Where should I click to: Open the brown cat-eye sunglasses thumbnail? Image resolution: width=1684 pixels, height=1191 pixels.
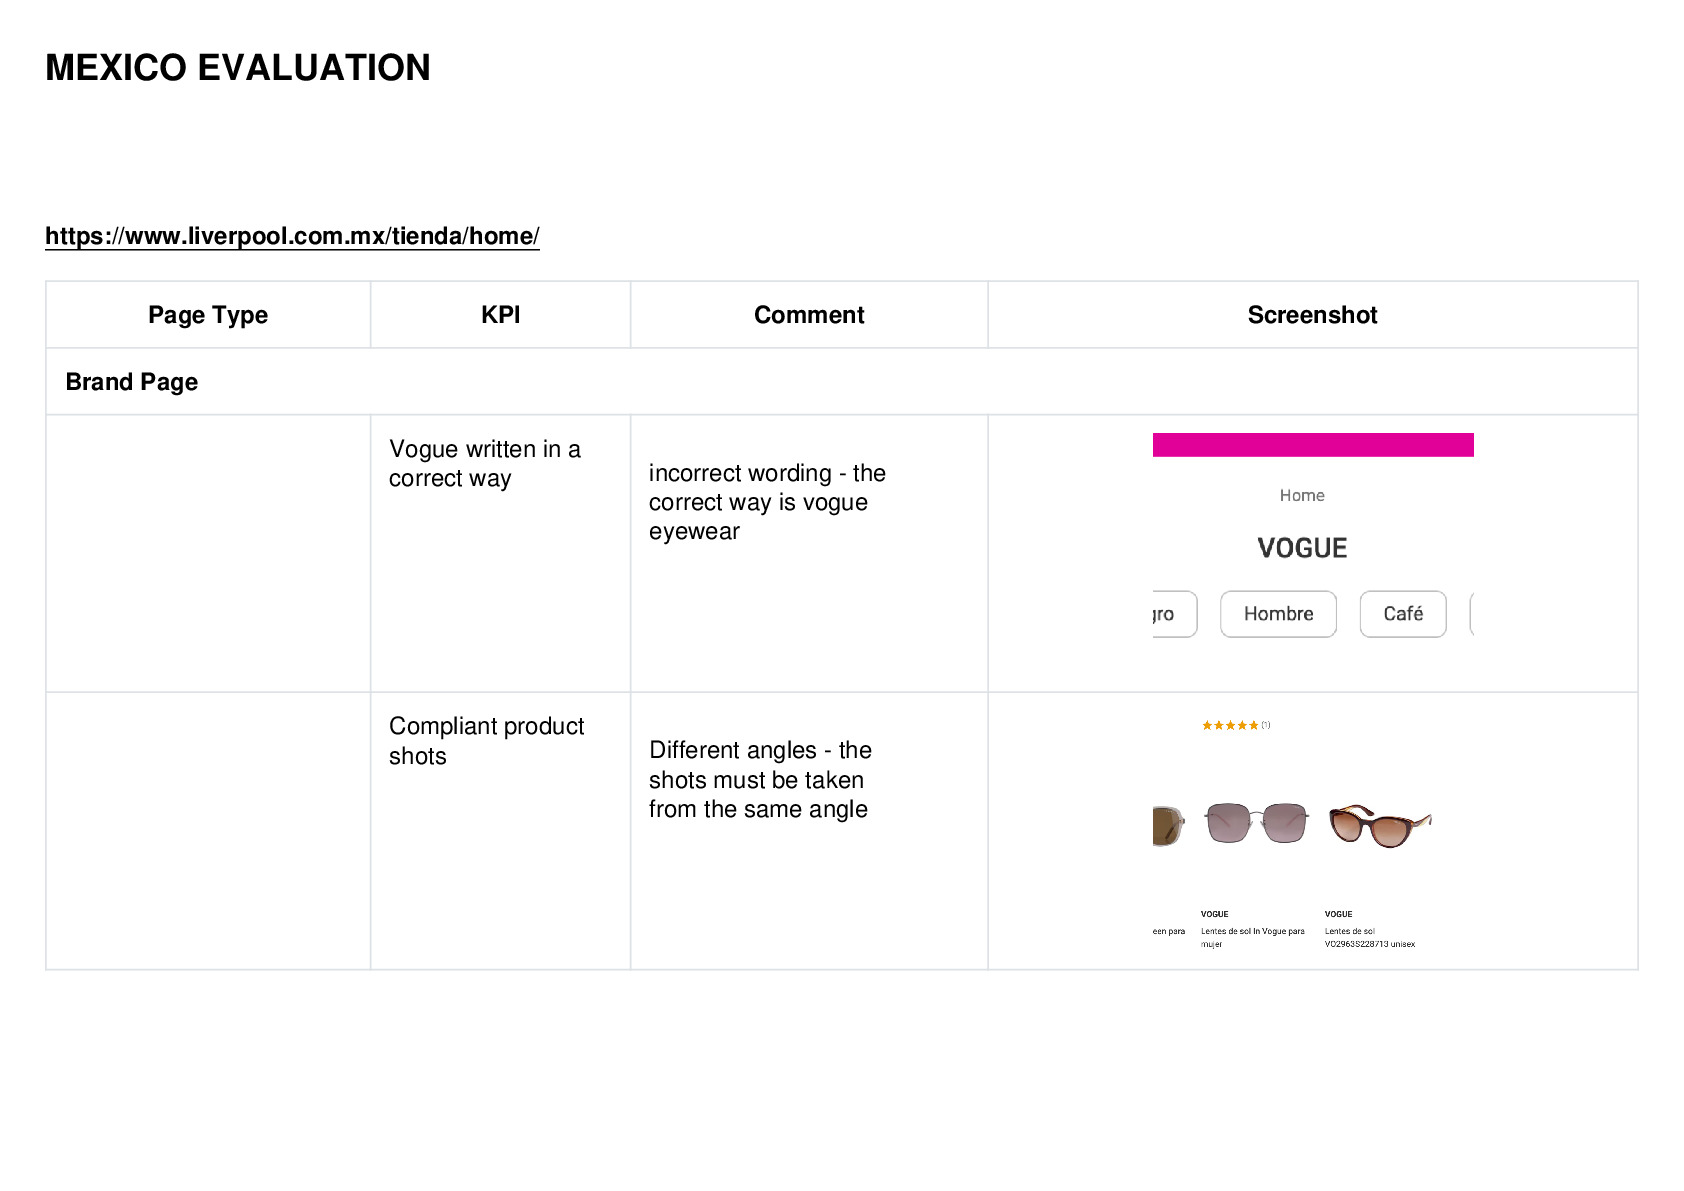coord(1380,825)
